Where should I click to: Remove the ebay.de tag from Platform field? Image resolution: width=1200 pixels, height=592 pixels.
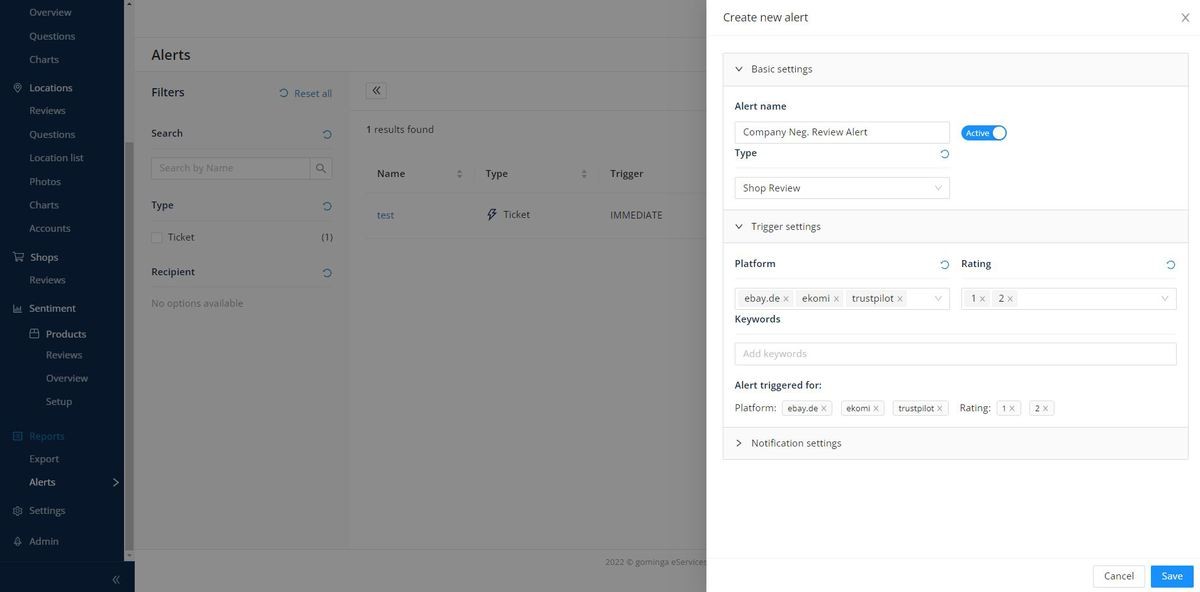point(786,299)
